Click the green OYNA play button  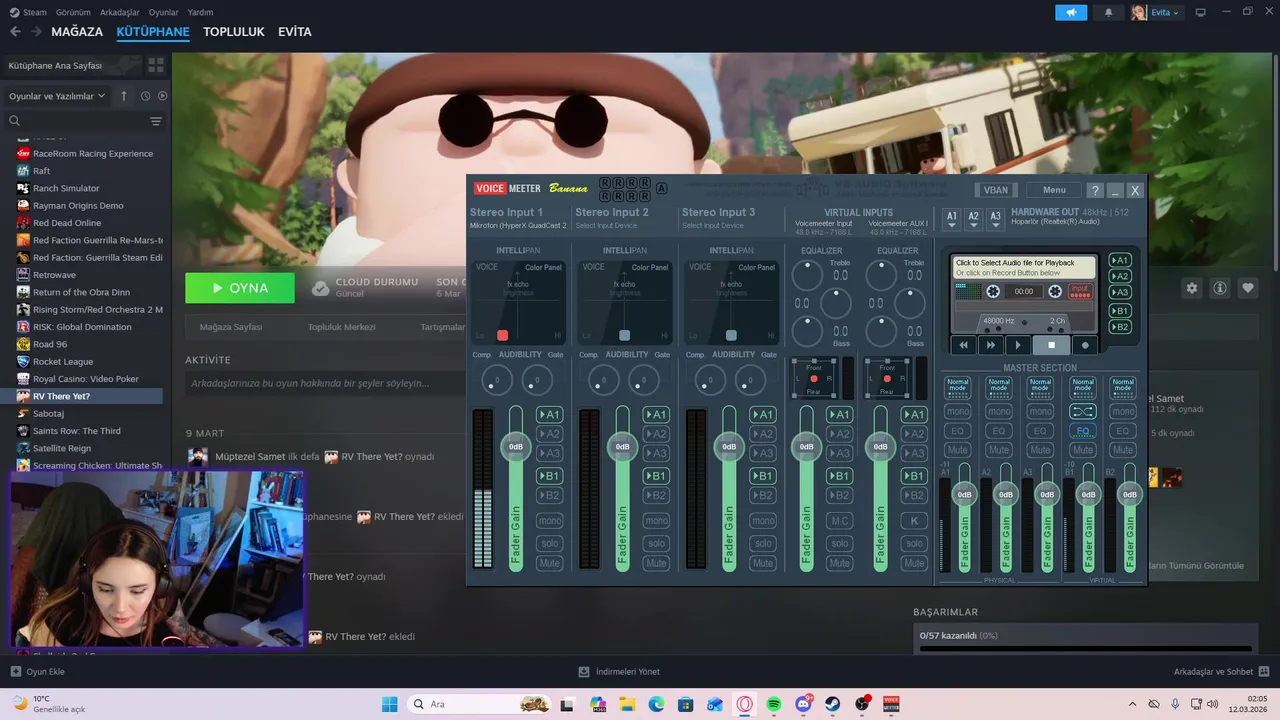pos(240,288)
